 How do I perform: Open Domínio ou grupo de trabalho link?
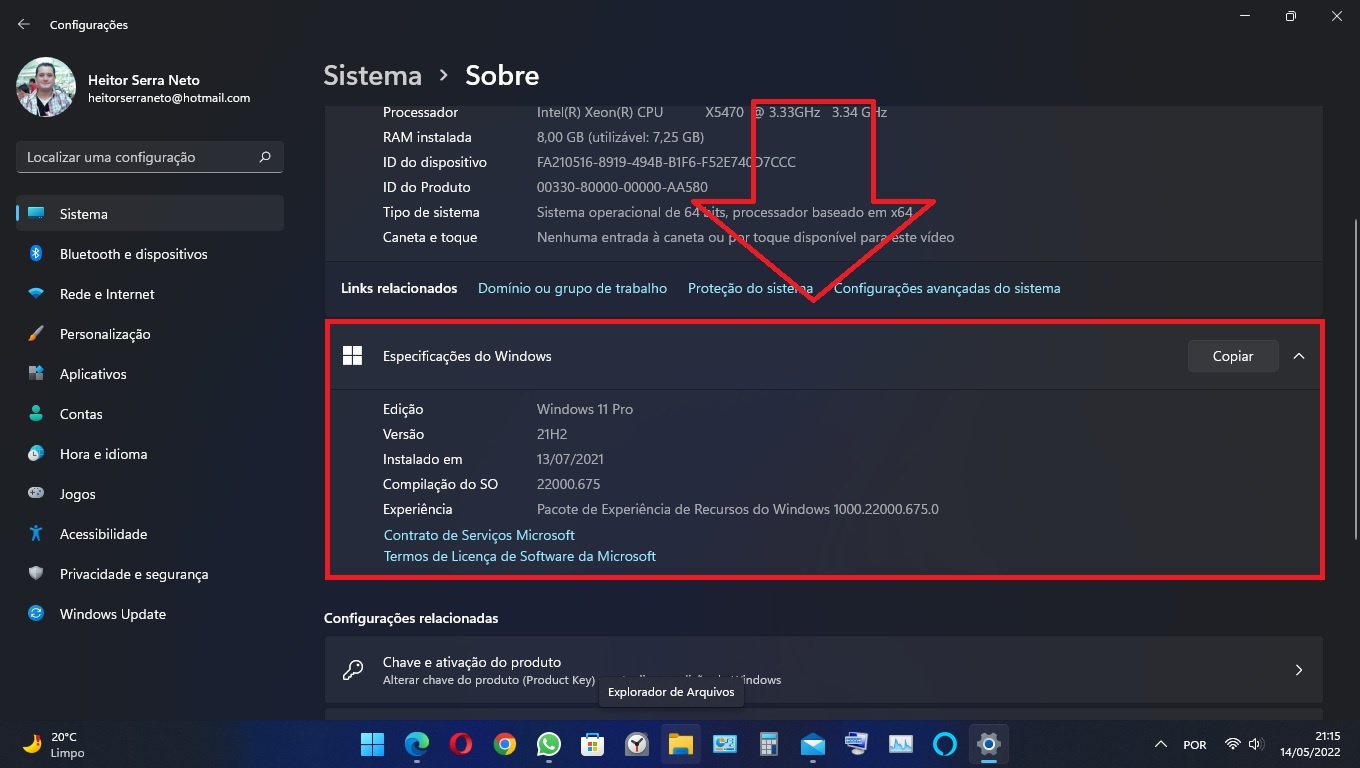(x=572, y=288)
